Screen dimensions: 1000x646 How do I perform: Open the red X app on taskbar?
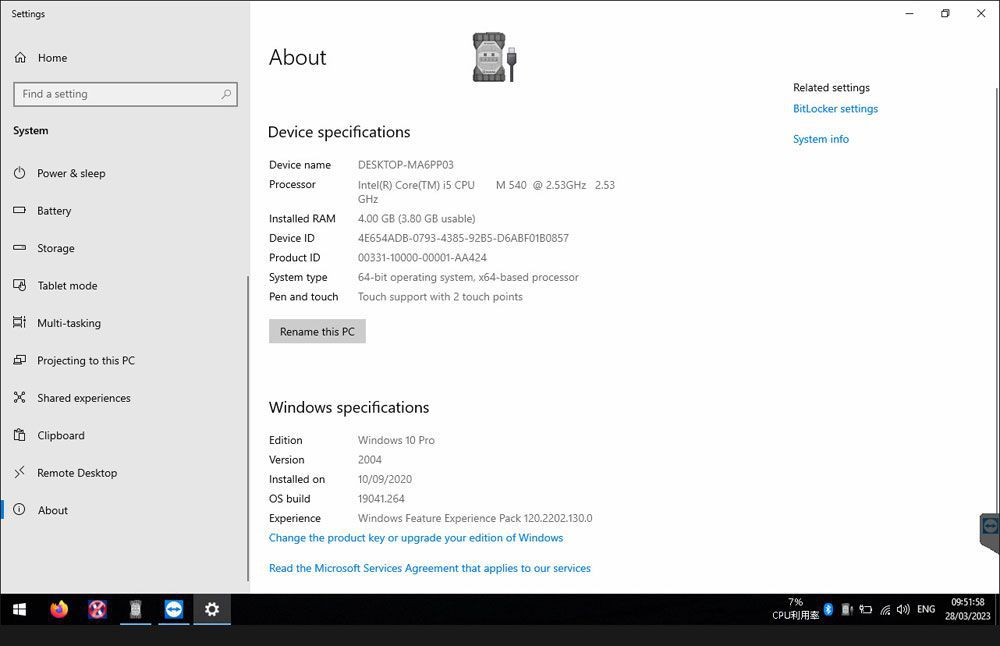point(97,610)
